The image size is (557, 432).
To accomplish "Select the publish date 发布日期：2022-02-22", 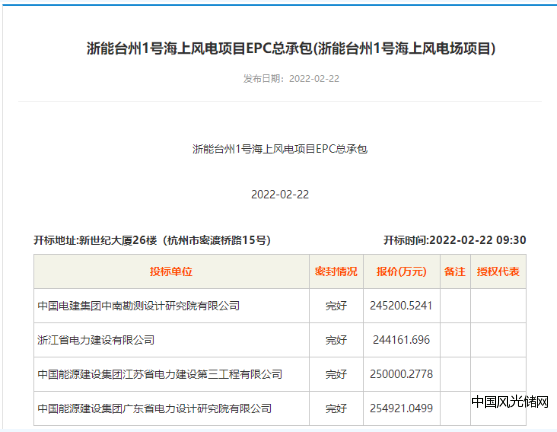I will 291,79.
